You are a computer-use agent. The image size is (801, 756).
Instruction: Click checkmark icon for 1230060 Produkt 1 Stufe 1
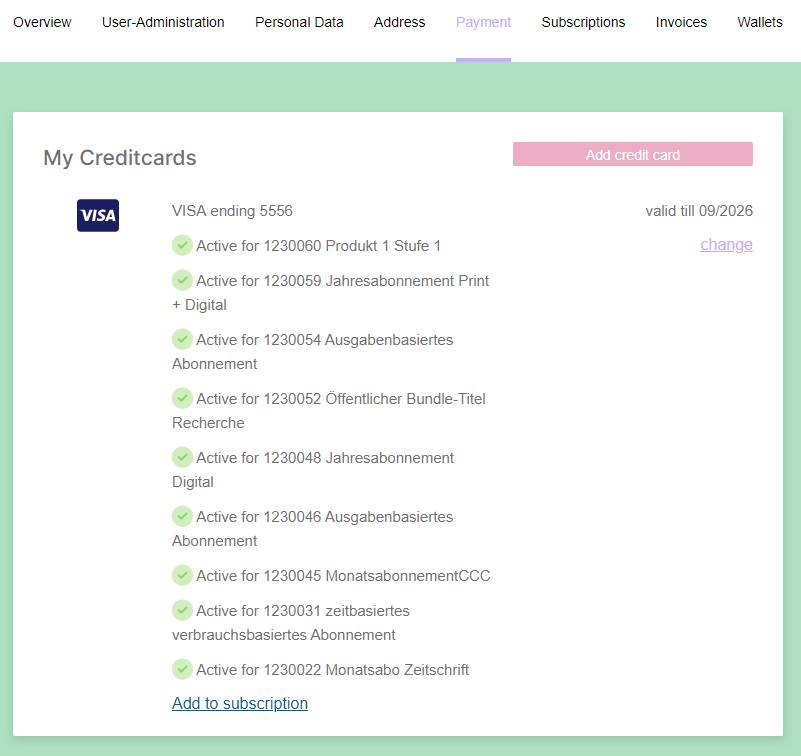click(x=182, y=245)
